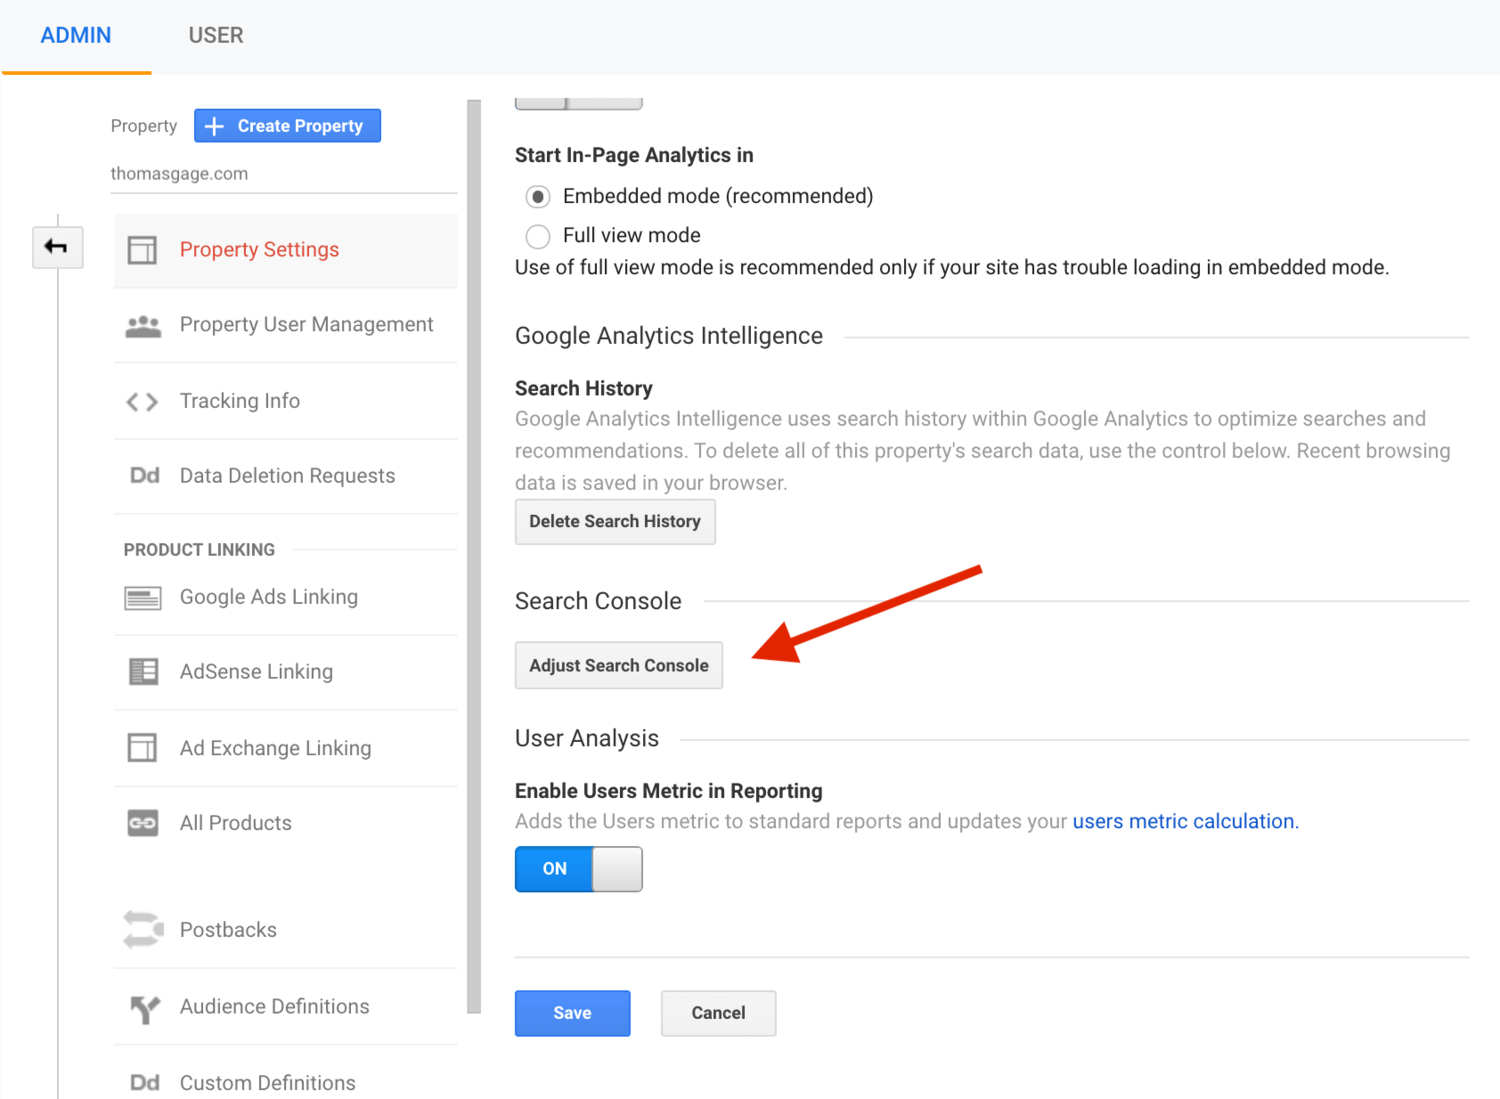
Task: Click the Search Console section heading
Action: (x=598, y=601)
